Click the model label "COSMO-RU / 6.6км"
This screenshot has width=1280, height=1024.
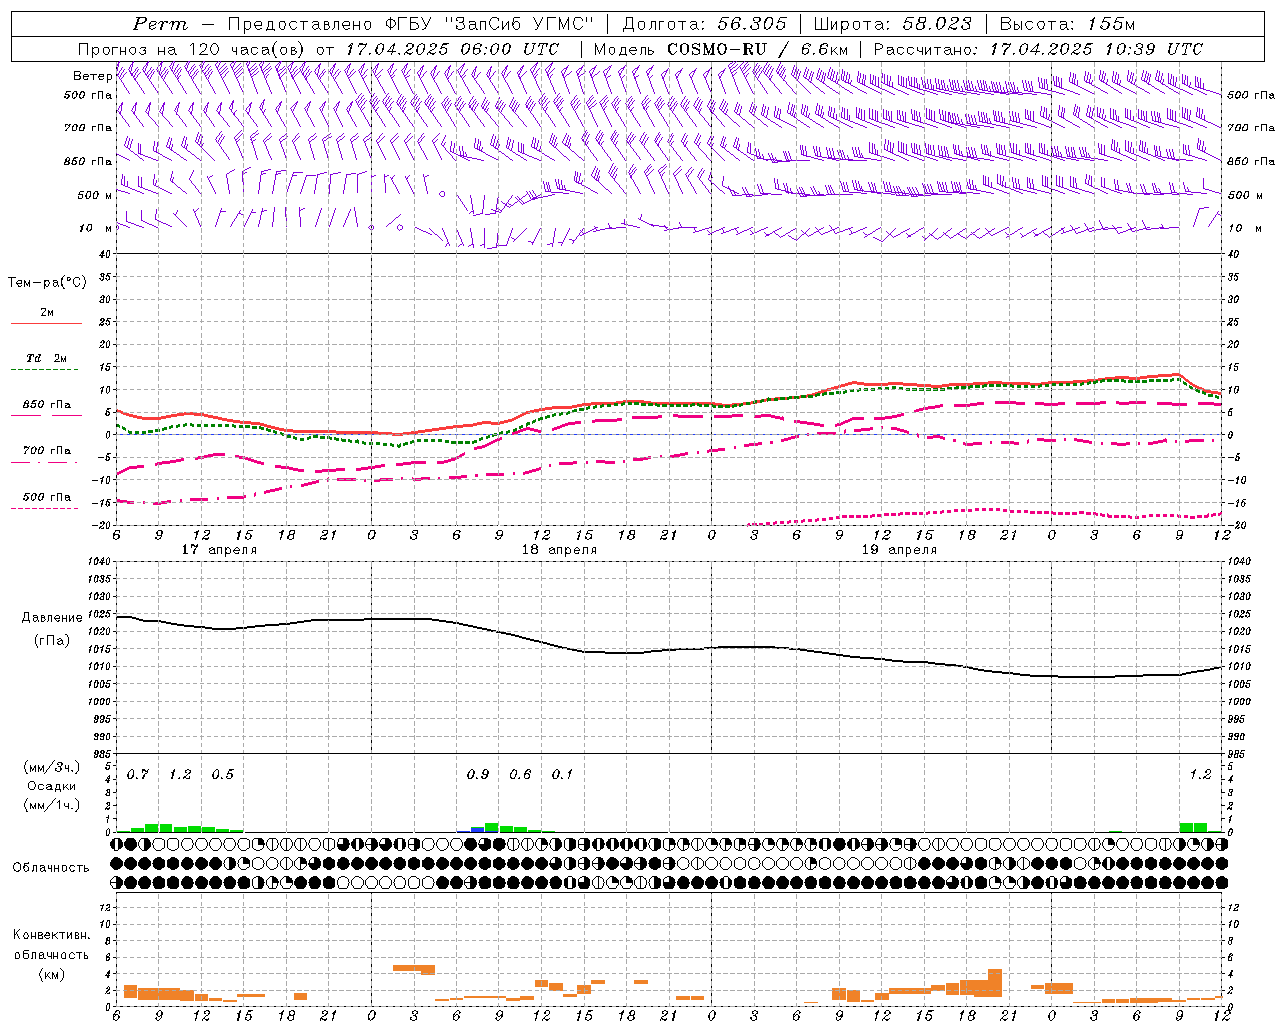757,49
